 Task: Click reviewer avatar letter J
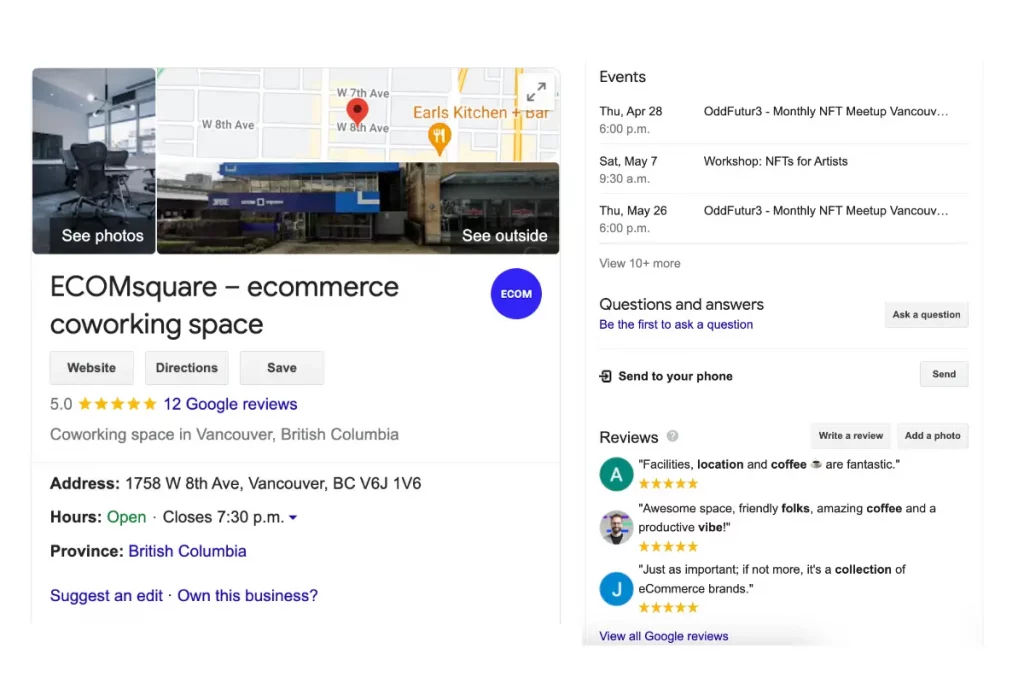(616, 589)
